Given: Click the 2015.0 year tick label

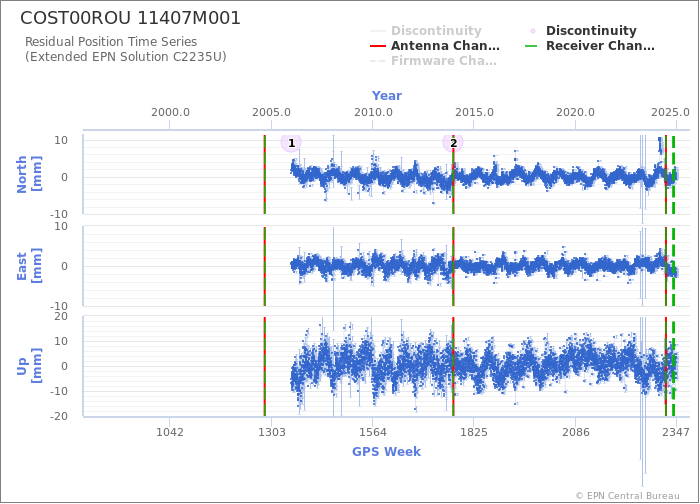Looking at the screenshot, I should click(474, 112).
